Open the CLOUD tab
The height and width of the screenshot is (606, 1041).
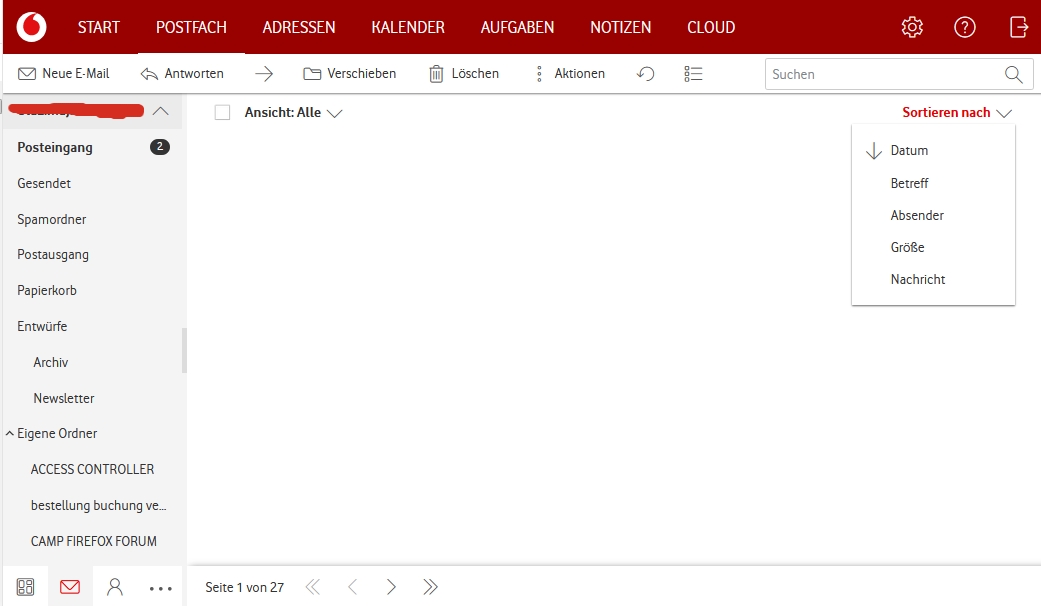711,27
